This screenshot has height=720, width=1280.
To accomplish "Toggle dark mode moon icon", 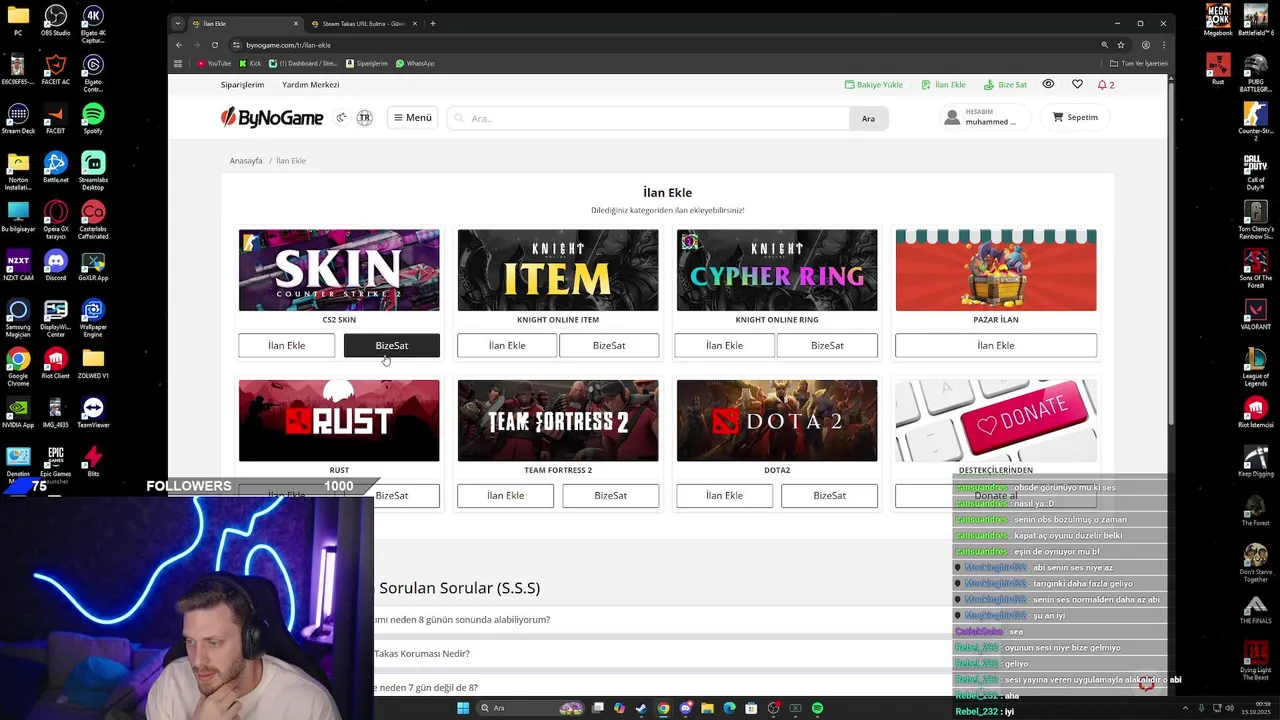I will tap(341, 118).
